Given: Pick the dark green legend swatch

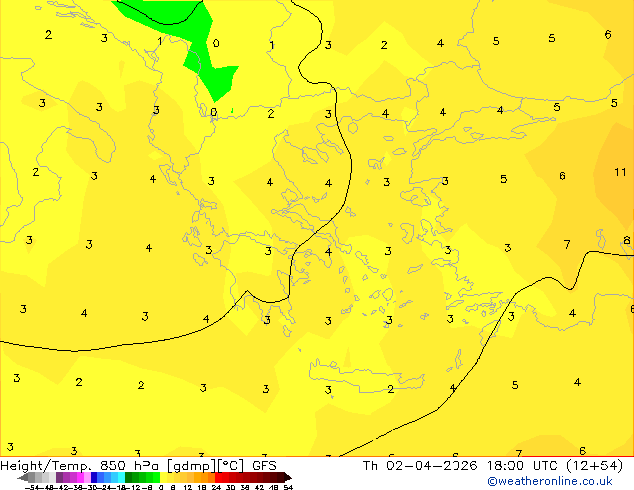Looking at the screenshot, I should tap(128, 477).
